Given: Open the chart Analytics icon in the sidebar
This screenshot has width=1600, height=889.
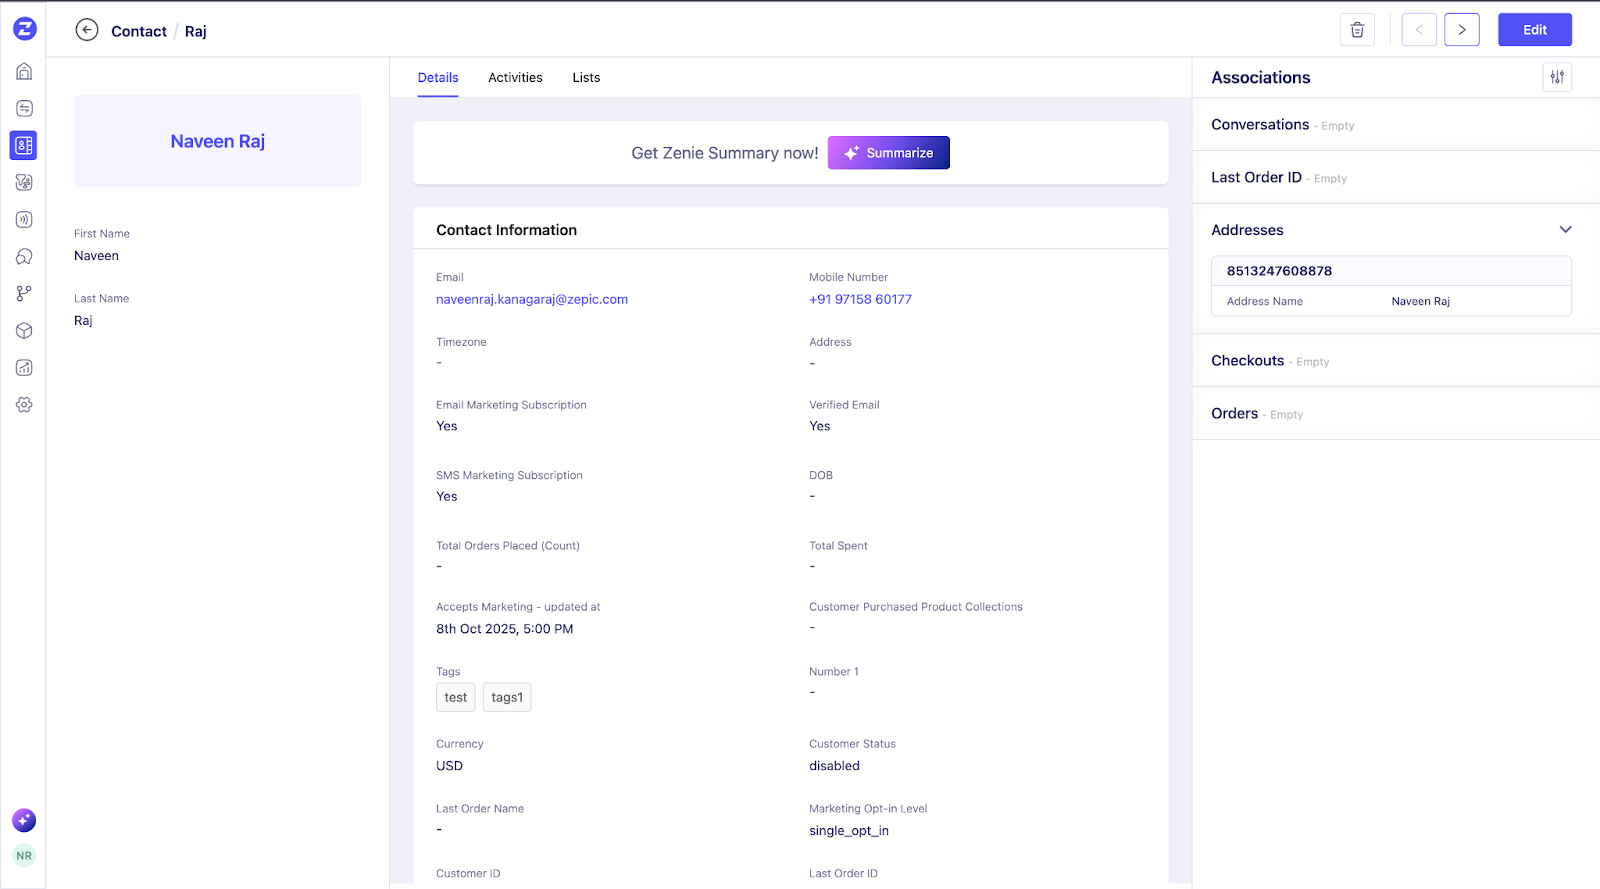Looking at the screenshot, I should pos(24,368).
